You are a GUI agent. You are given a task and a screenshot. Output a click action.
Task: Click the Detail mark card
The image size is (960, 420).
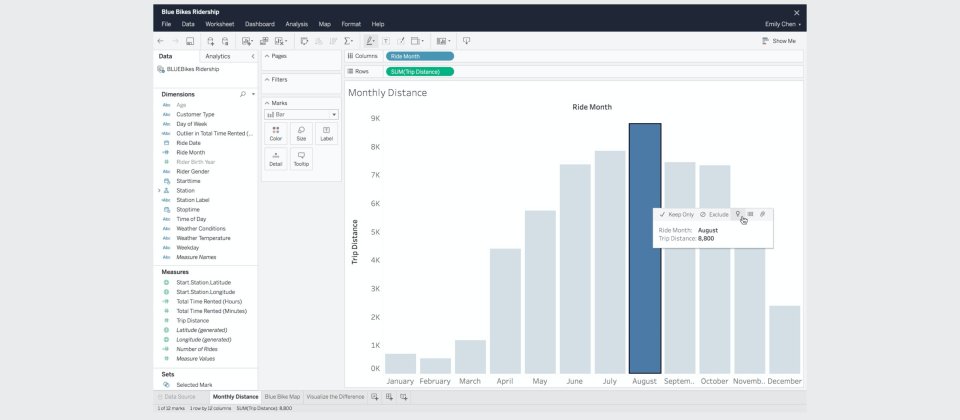point(276,159)
